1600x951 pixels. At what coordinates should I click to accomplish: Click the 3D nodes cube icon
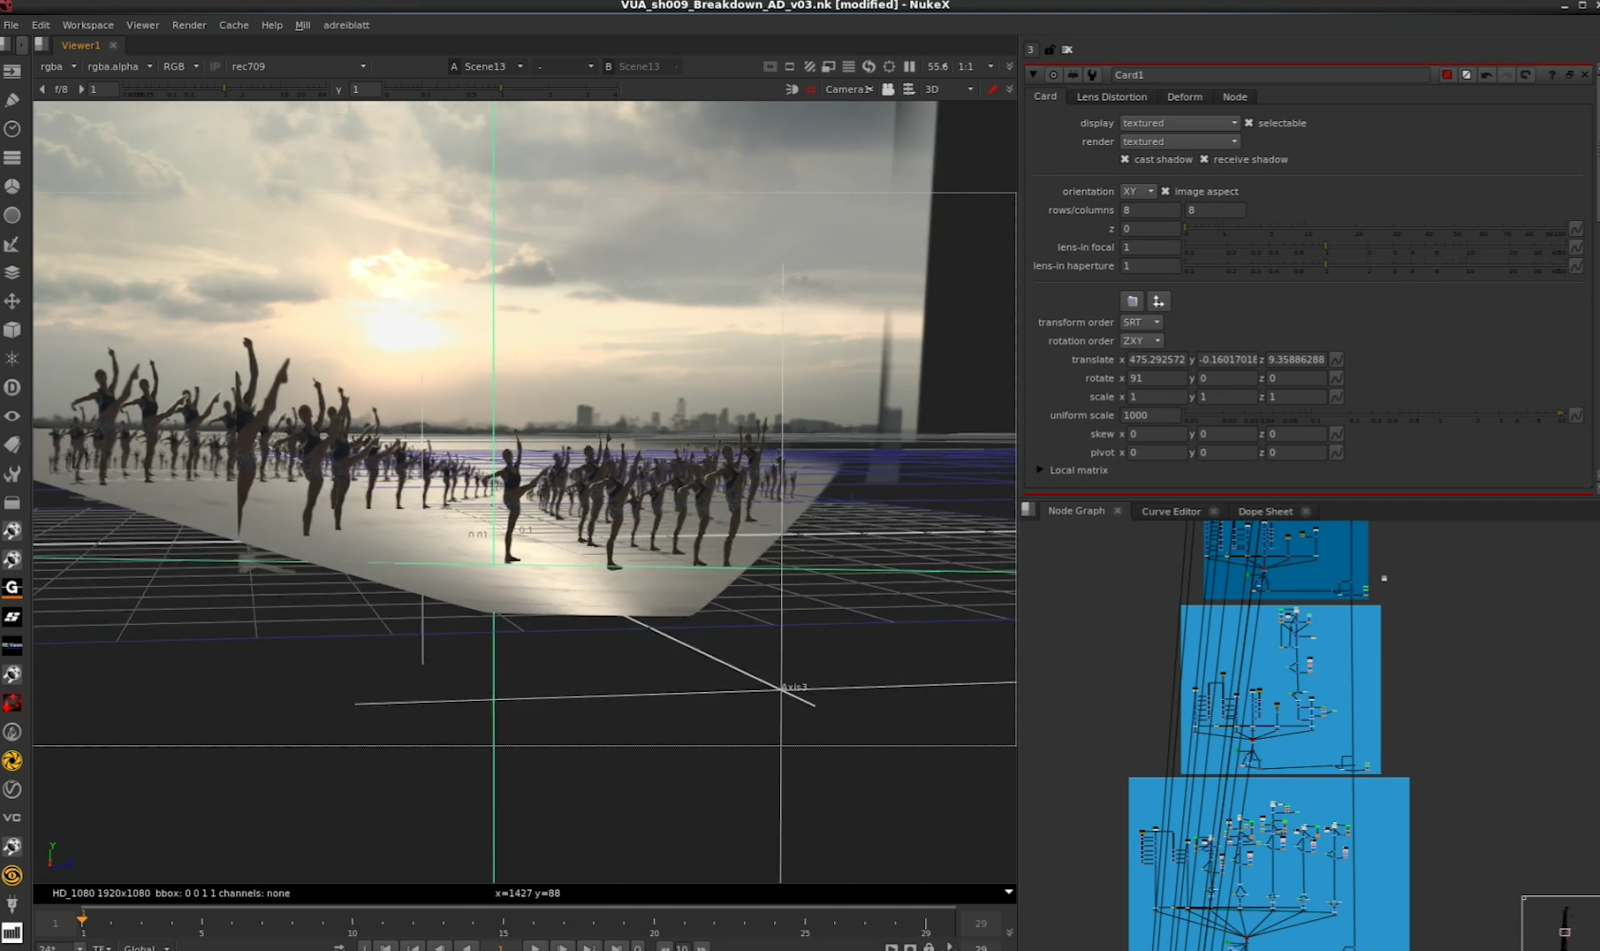12,329
